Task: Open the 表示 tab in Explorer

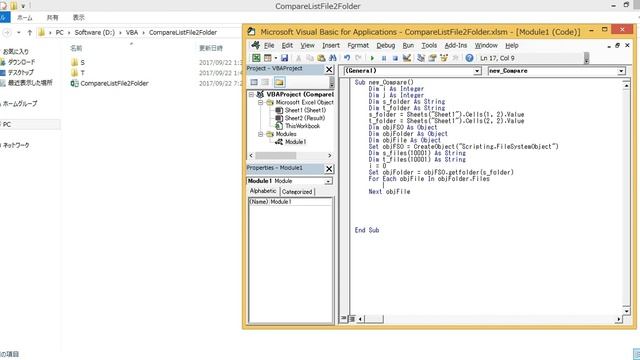Action: 78,18
